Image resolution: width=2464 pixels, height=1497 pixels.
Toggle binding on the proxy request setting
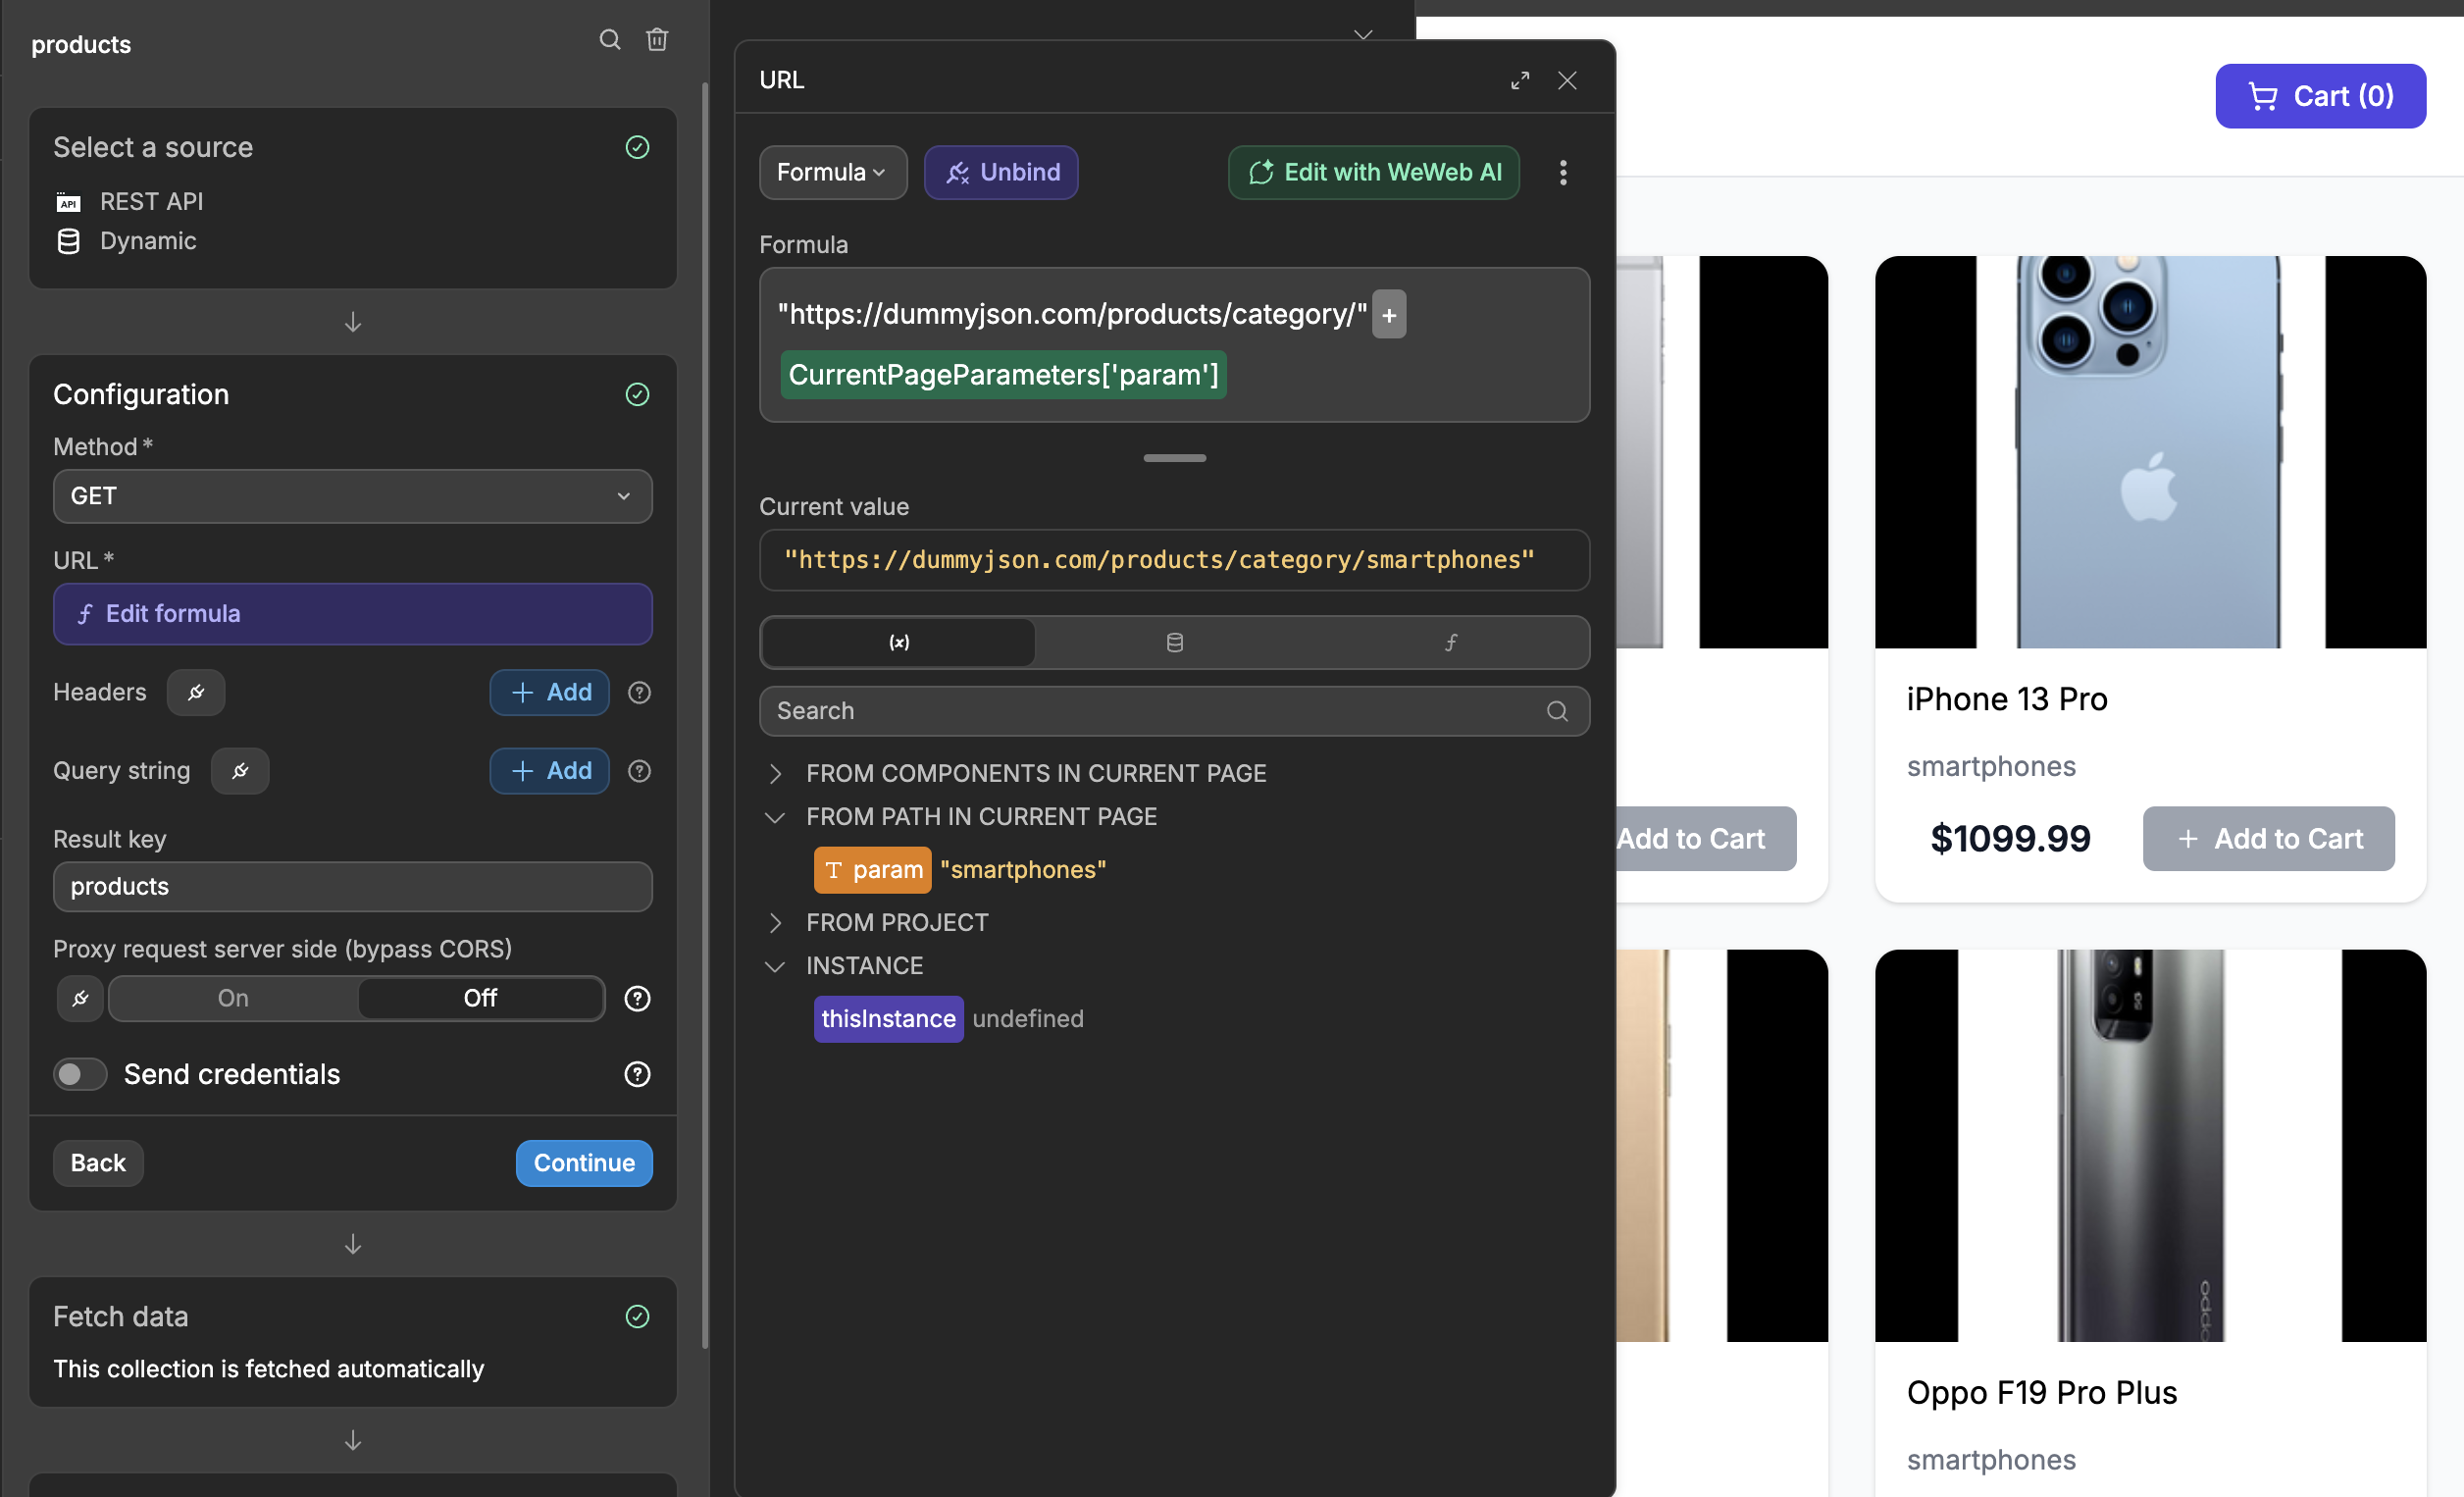click(80, 997)
